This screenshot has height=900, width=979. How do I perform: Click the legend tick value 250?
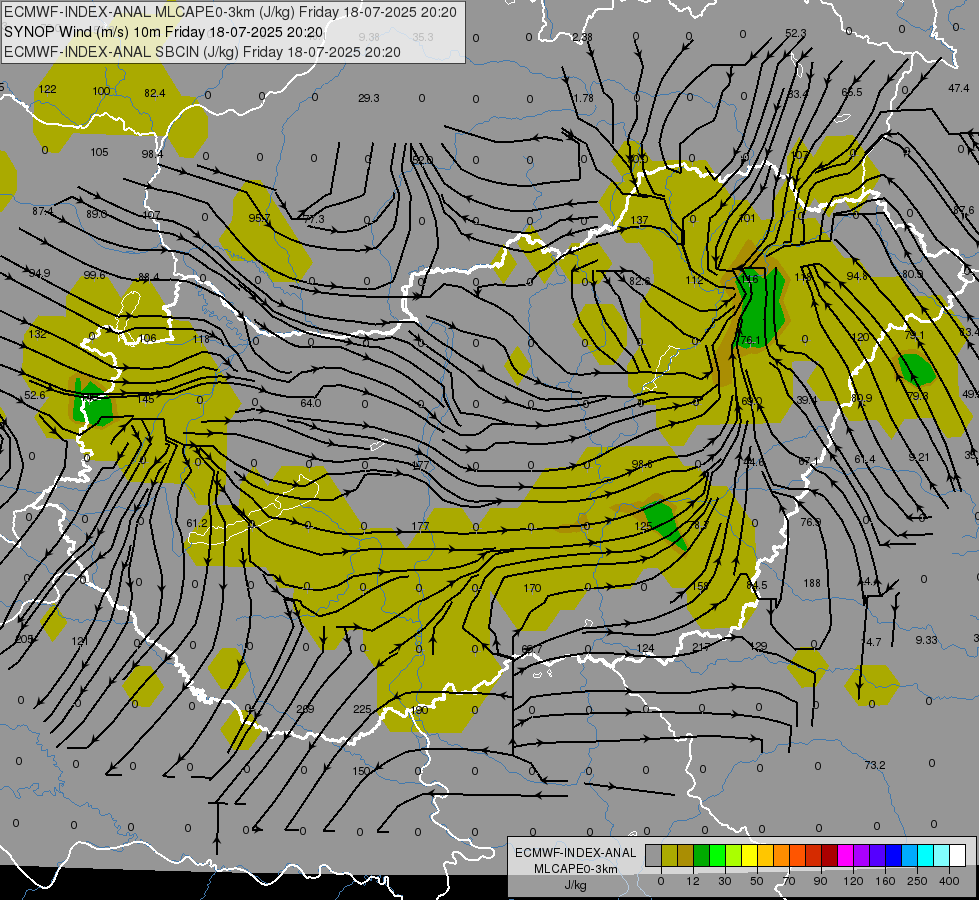point(917,881)
